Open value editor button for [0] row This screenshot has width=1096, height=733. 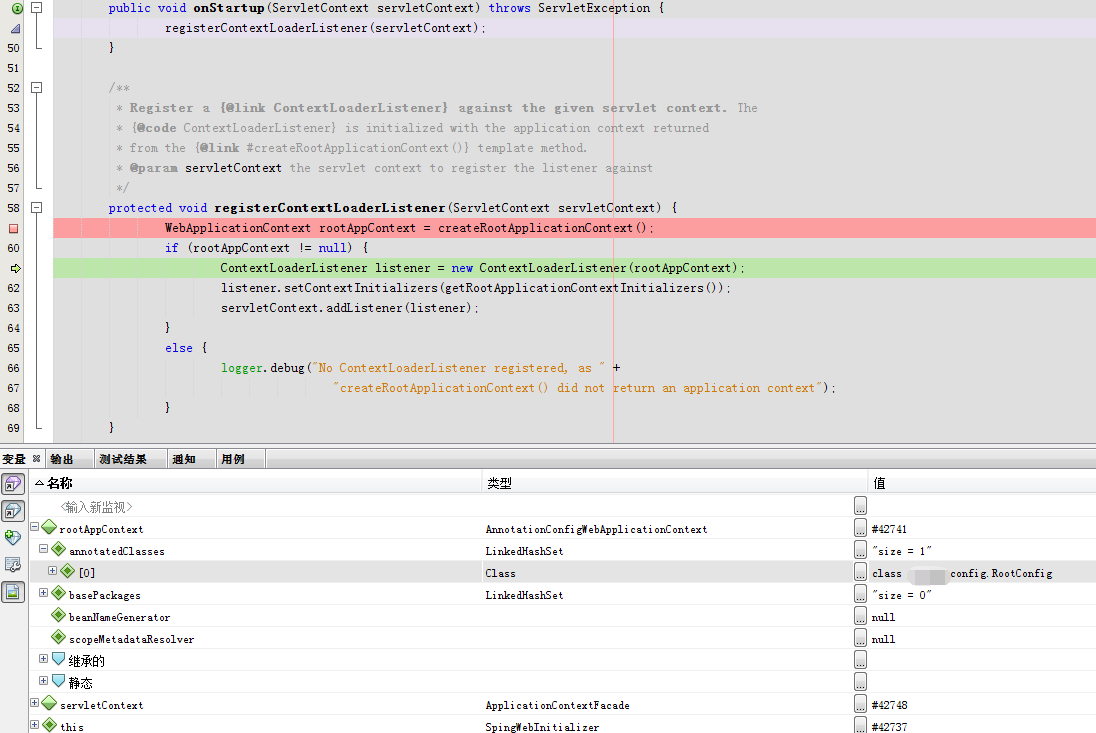pyautogui.click(x=860, y=572)
